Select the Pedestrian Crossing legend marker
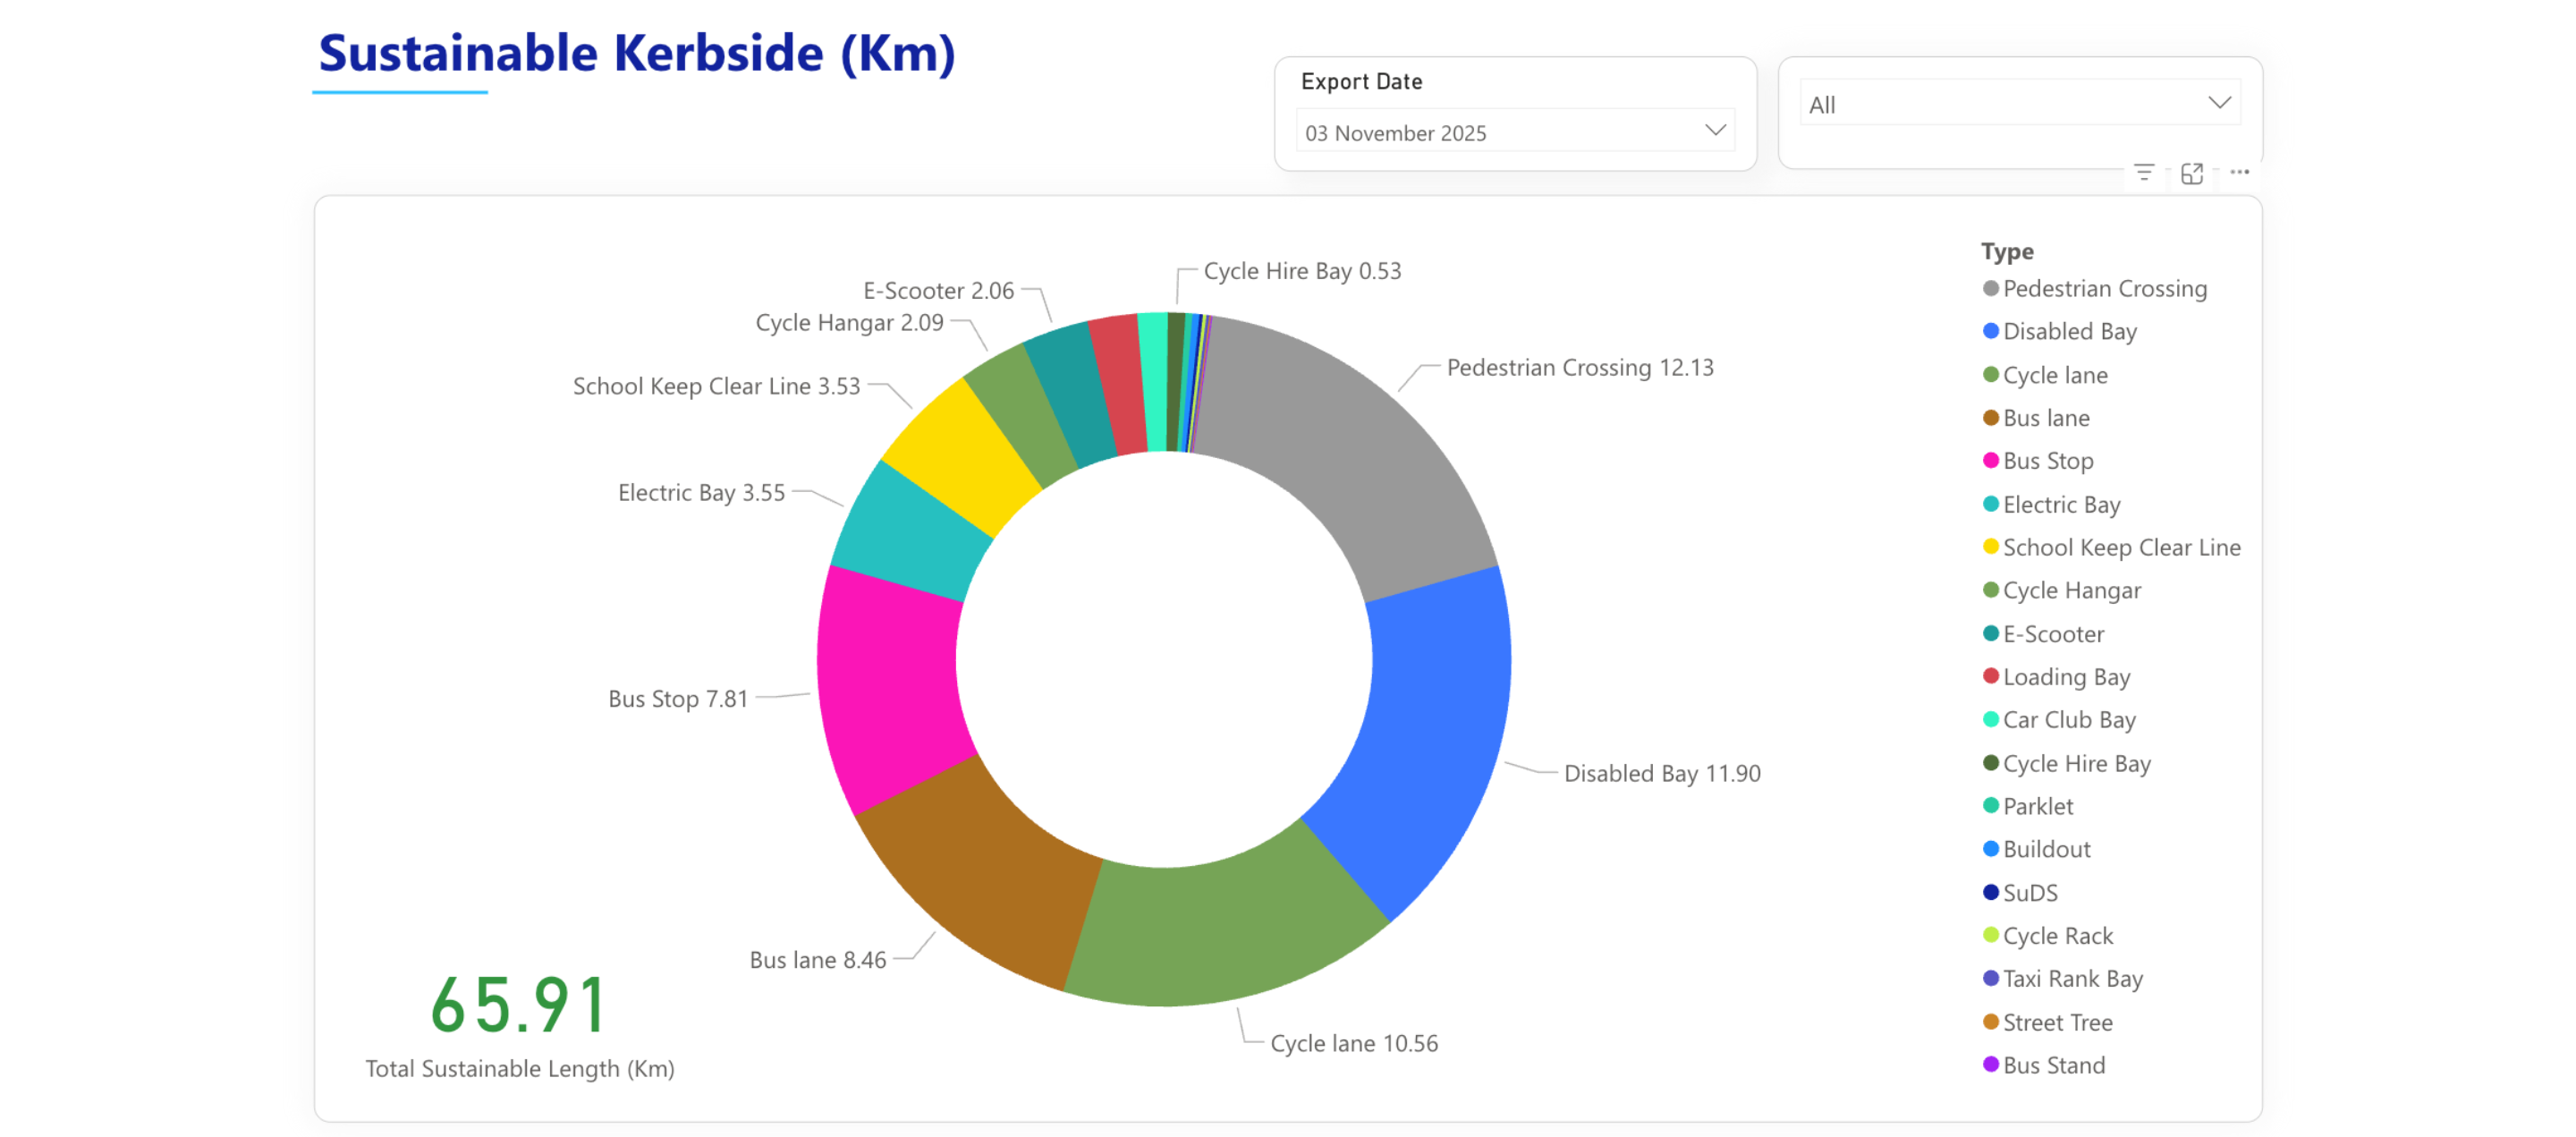 click(x=1990, y=289)
